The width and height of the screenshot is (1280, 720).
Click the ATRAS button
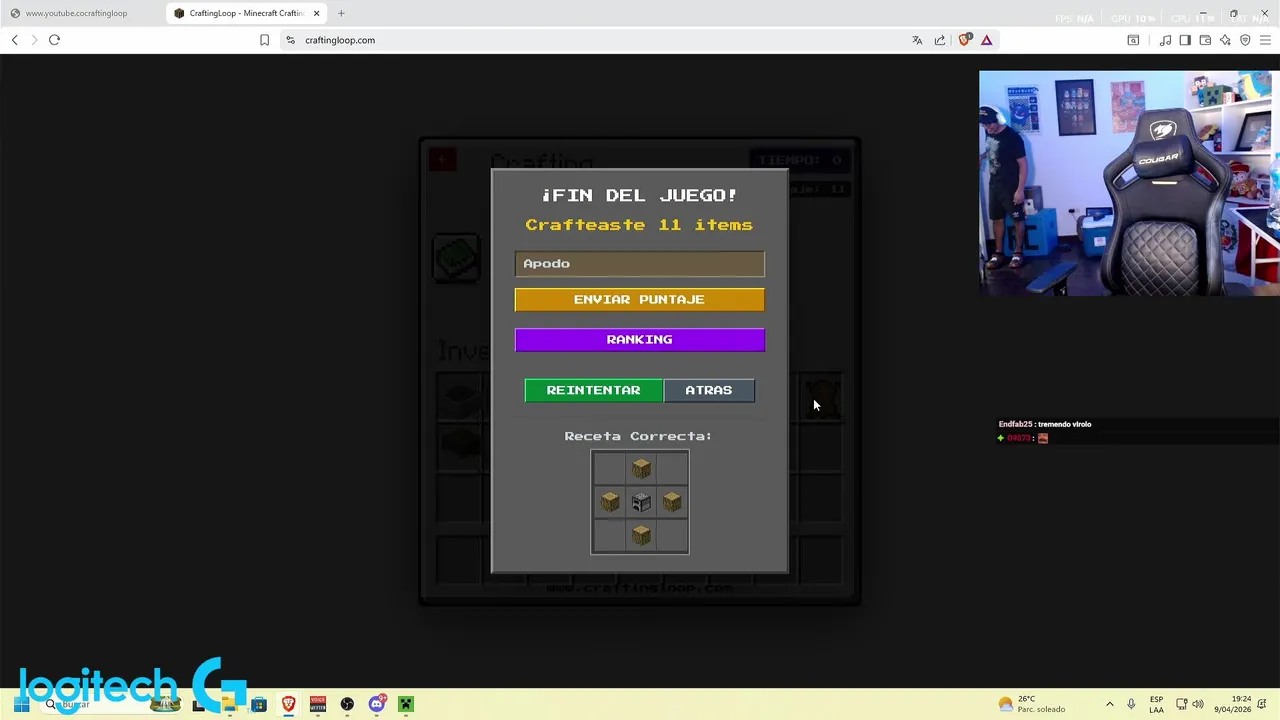(709, 390)
